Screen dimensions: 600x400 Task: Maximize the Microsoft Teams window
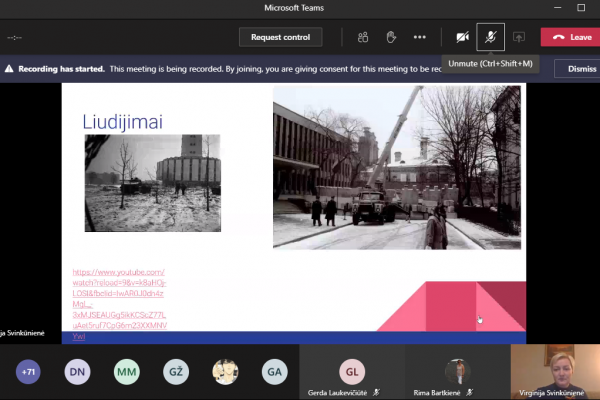coord(581,8)
